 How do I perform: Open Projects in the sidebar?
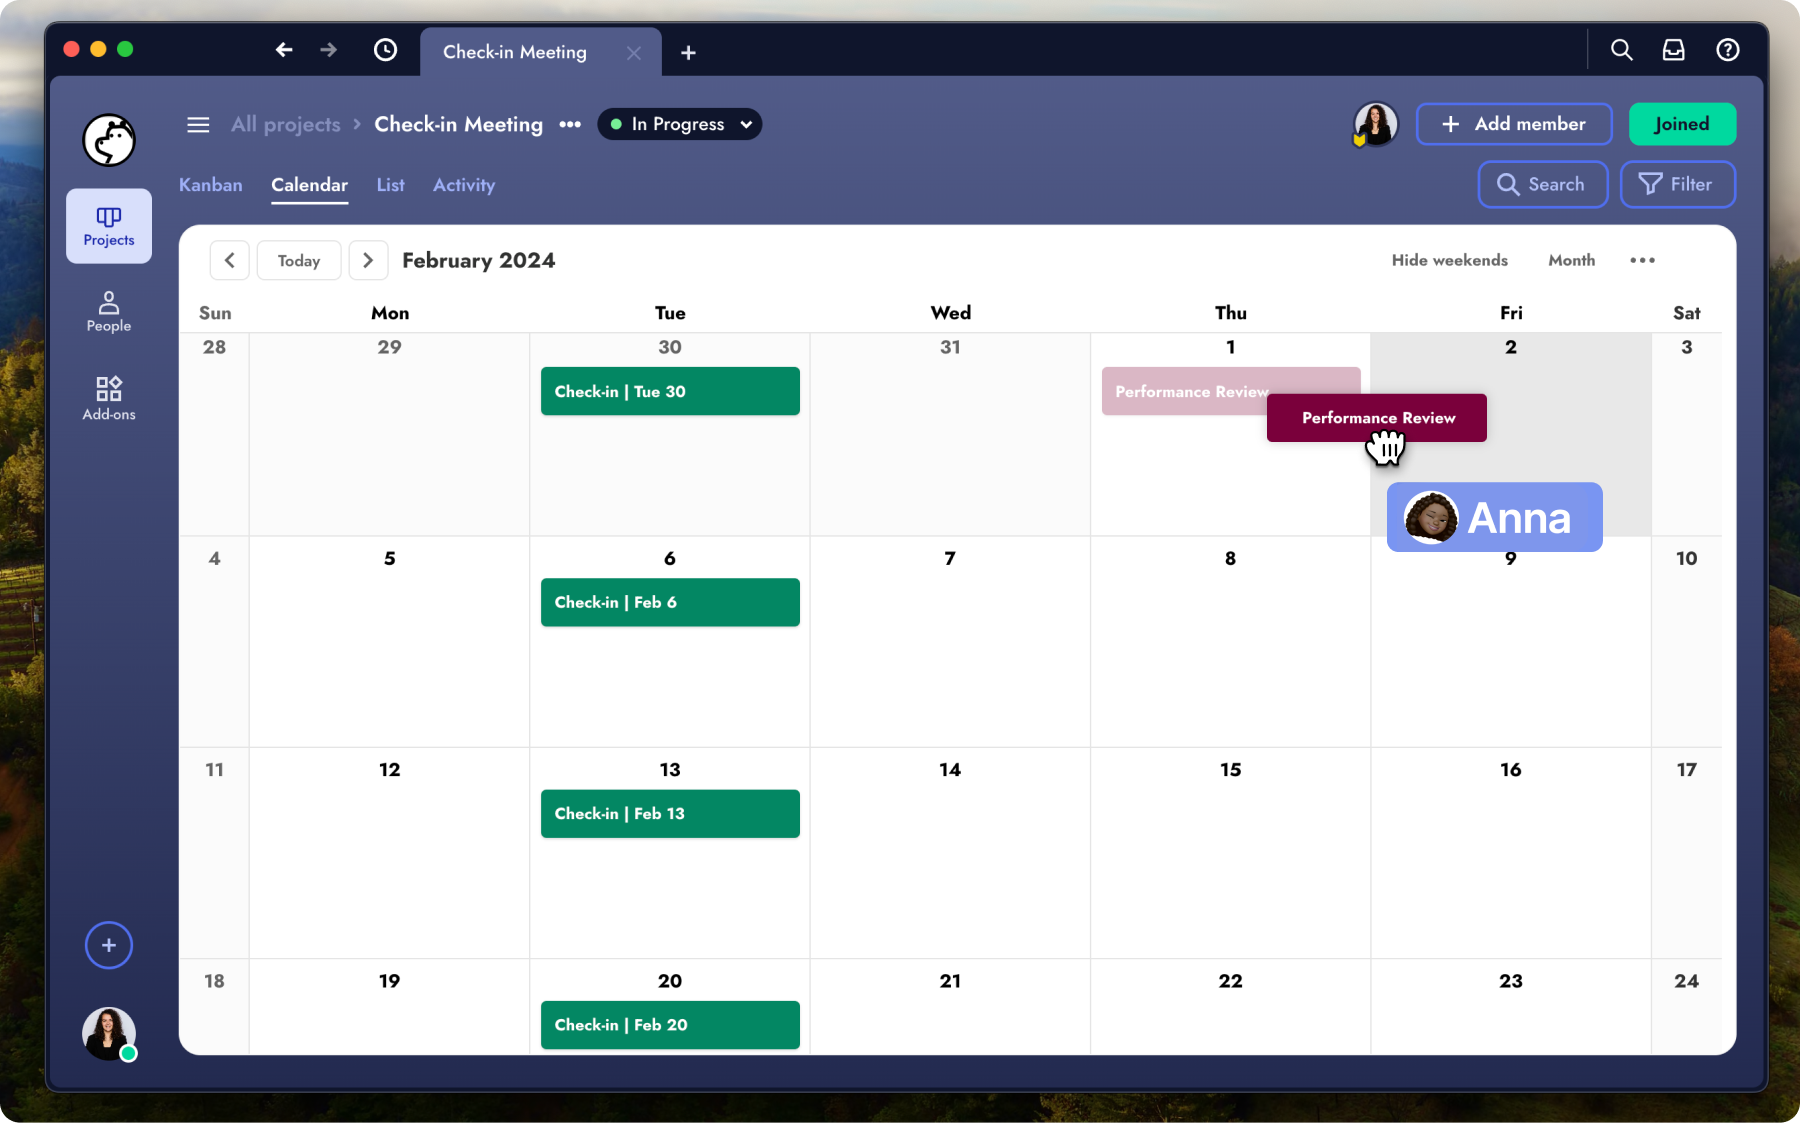tap(109, 226)
